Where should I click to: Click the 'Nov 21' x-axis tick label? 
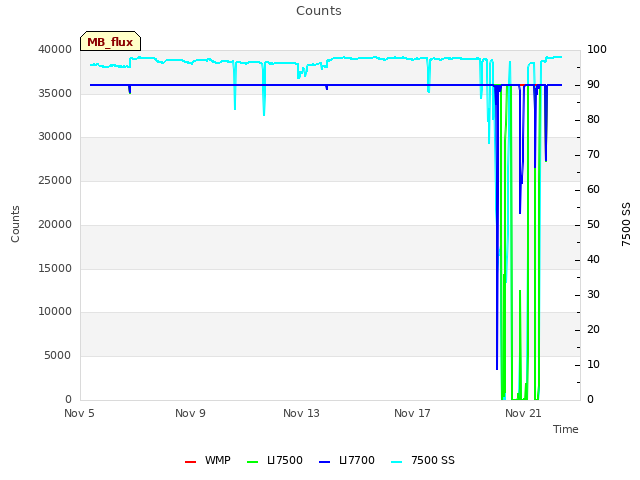click(x=523, y=413)
